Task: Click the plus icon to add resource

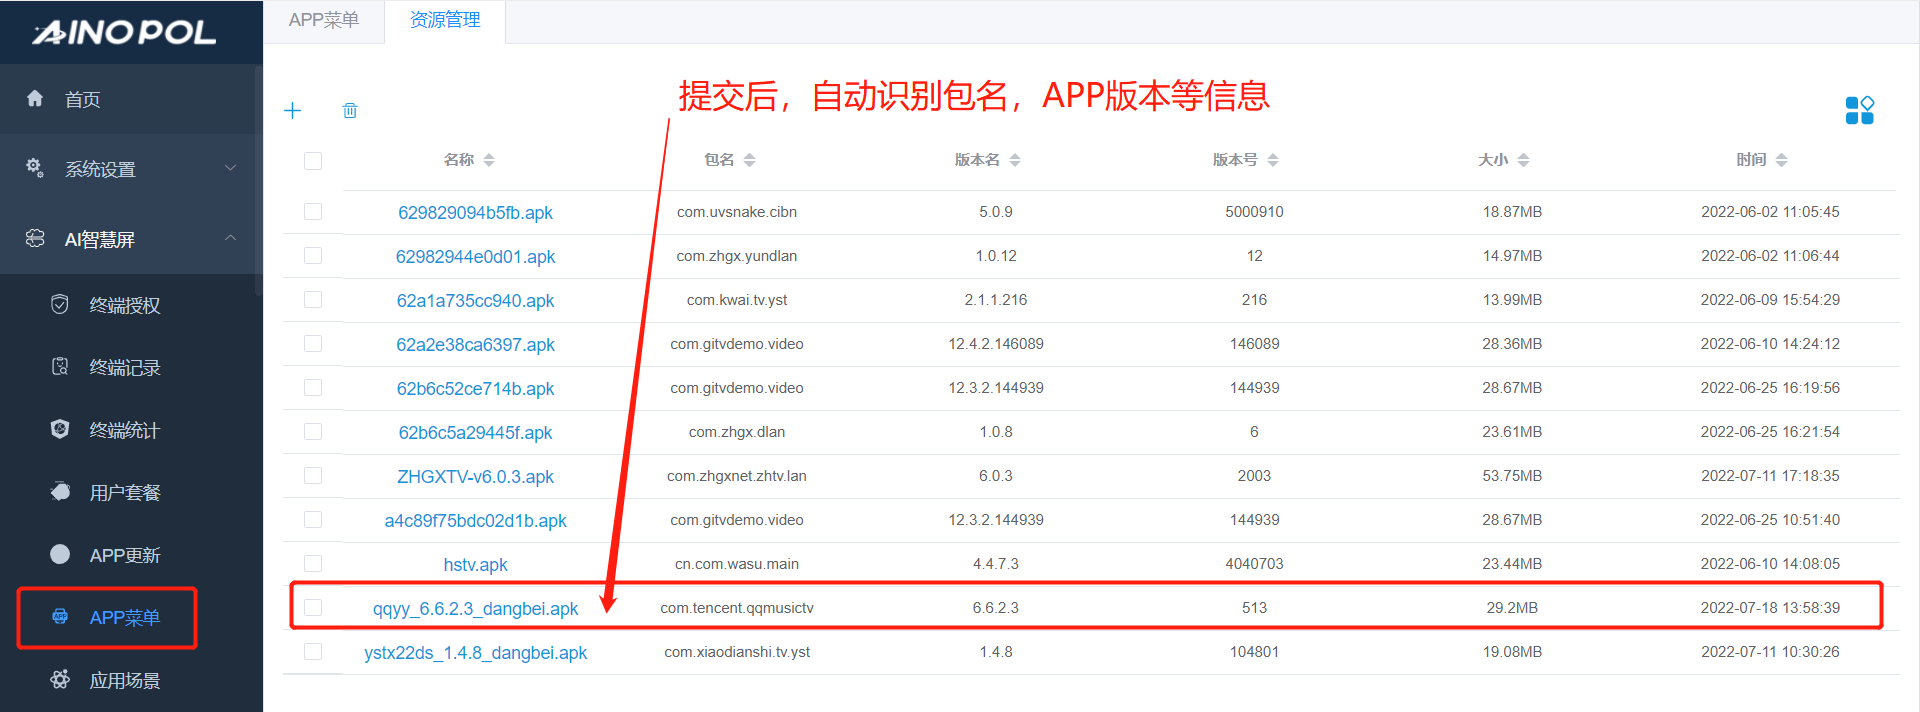Action: pos(292,111)
